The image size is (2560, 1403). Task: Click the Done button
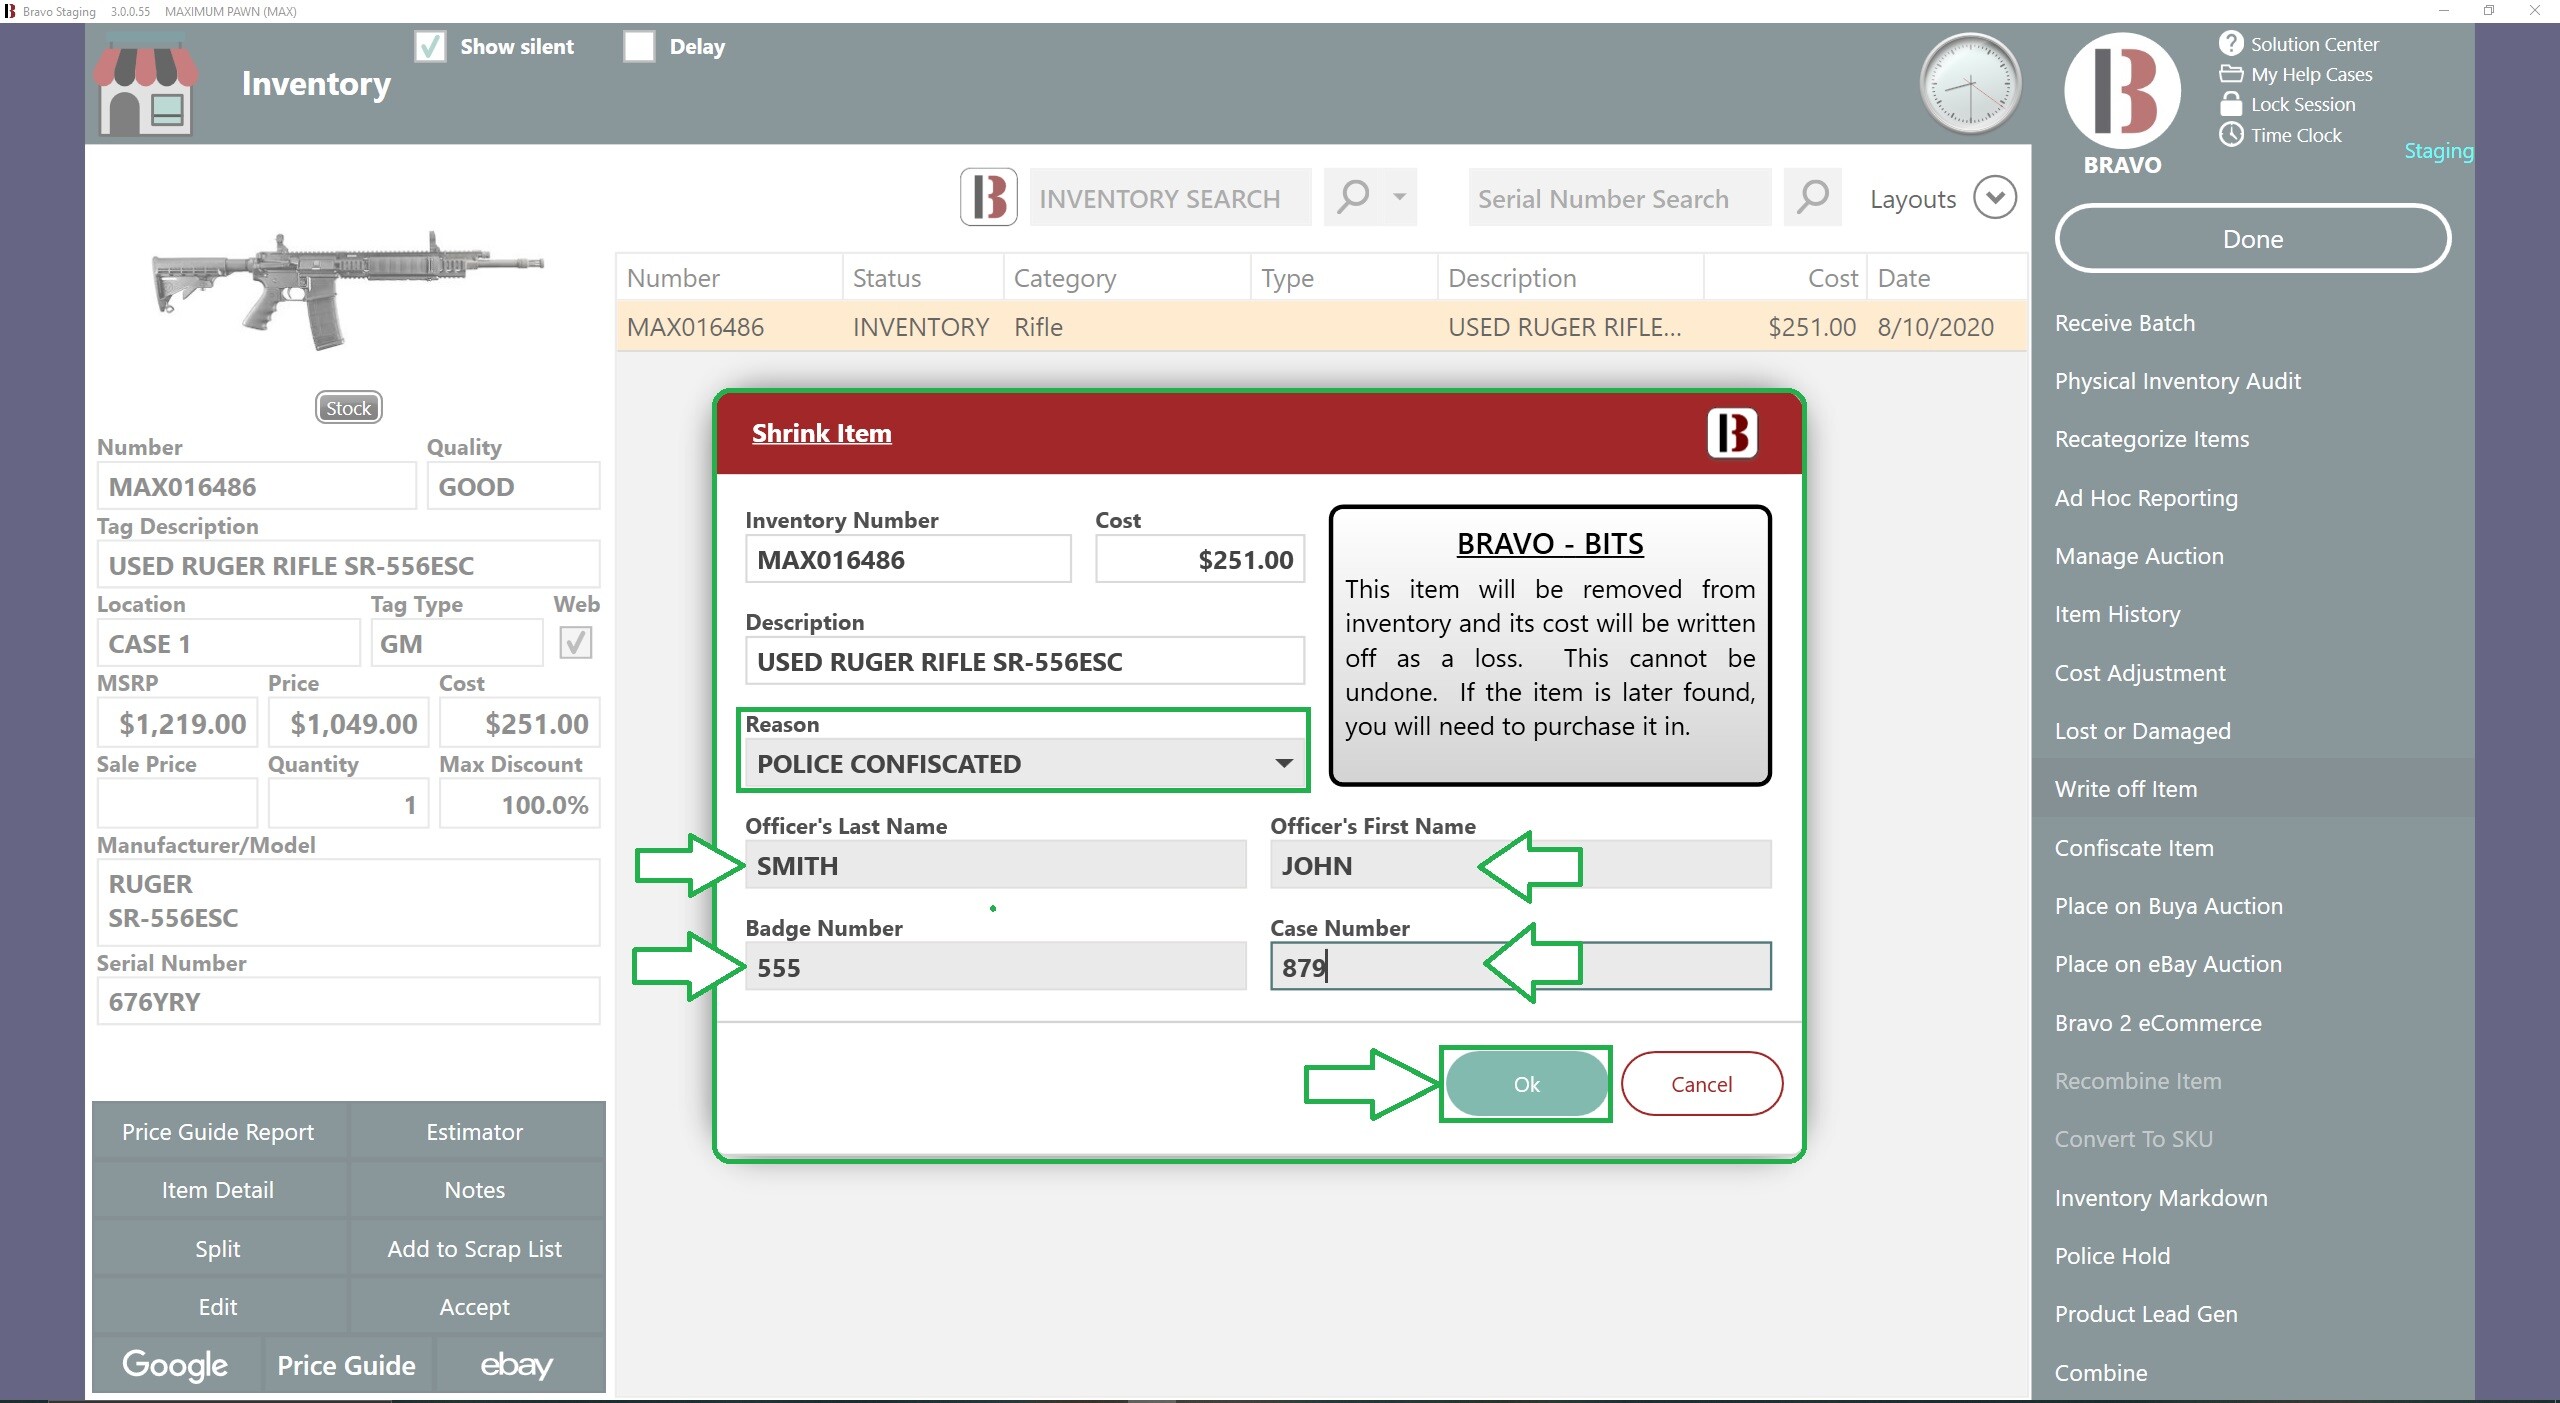[2252, 239]
